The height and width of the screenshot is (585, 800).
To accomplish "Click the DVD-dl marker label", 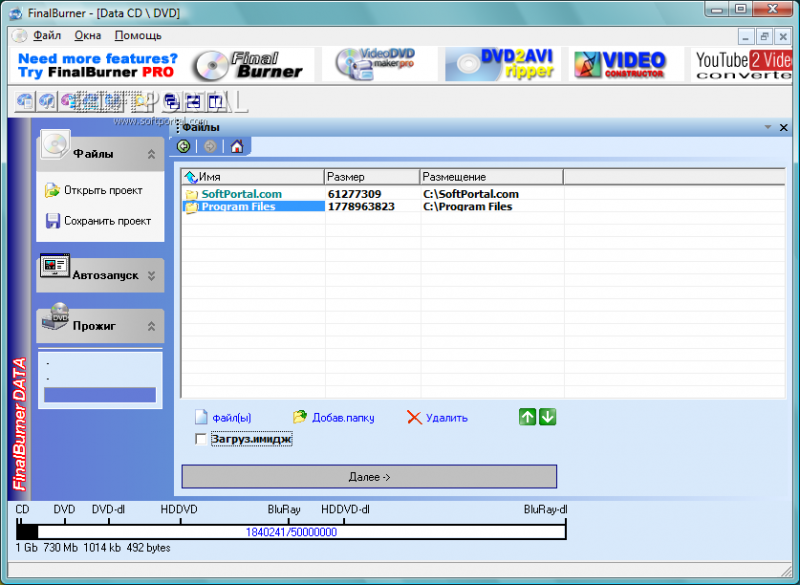I will pos(108,510).
